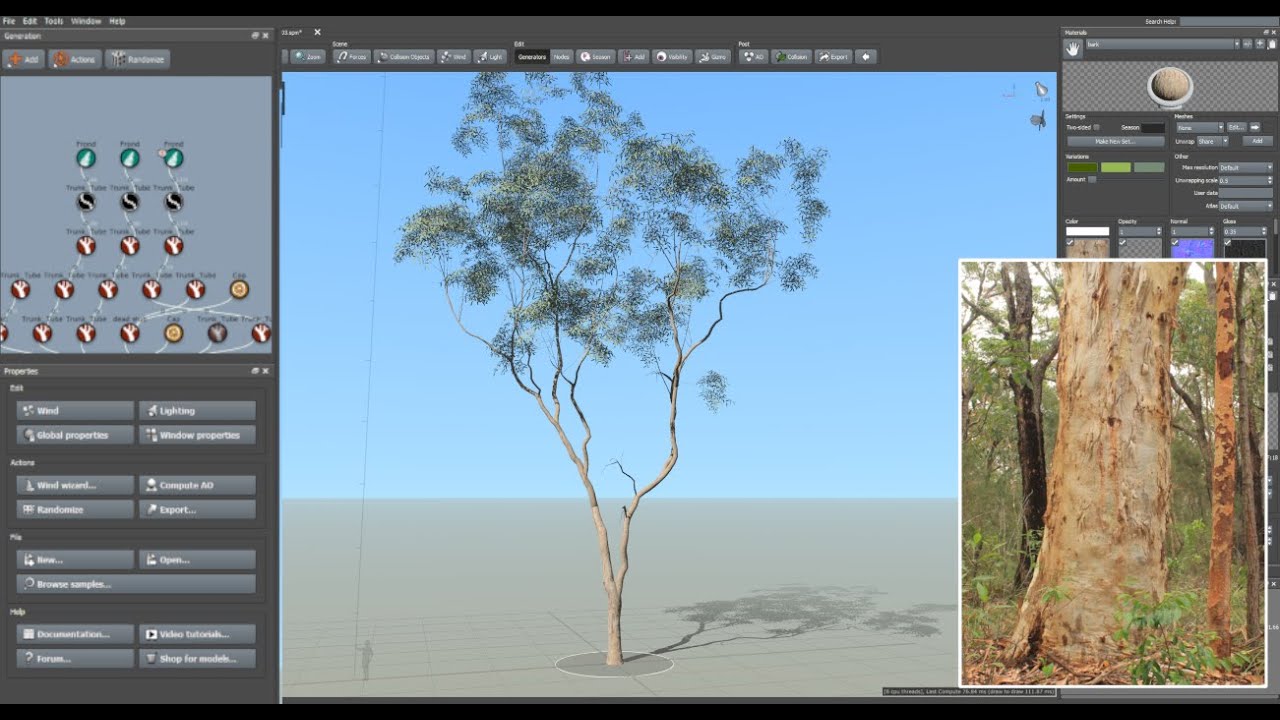Image resolution: width=1280 pixels, height=720 pixels.
Task: Click the variation Amount slider
Action: click(x=1128, y=179)
